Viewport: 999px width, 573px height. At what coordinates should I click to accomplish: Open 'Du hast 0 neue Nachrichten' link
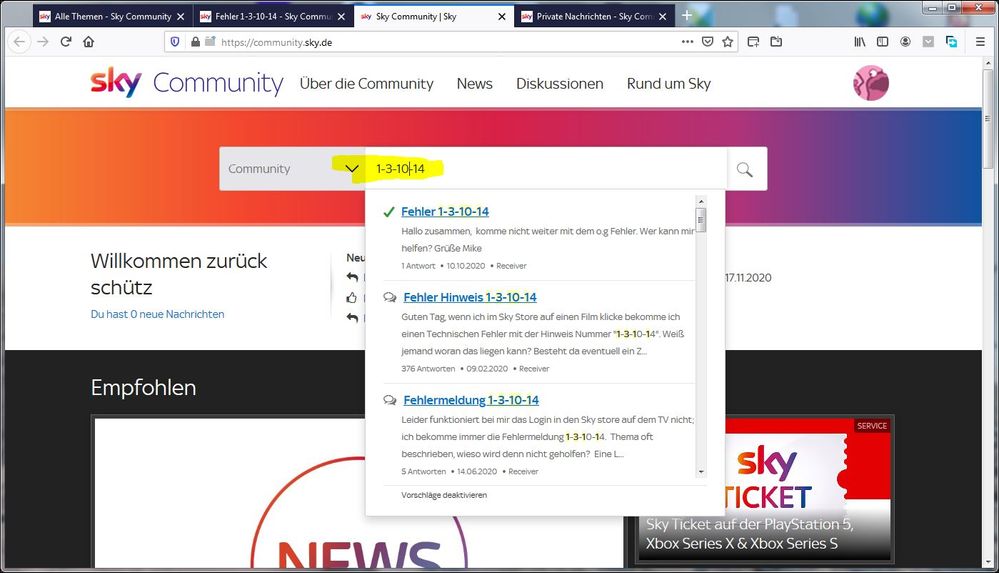click(157, 314)
